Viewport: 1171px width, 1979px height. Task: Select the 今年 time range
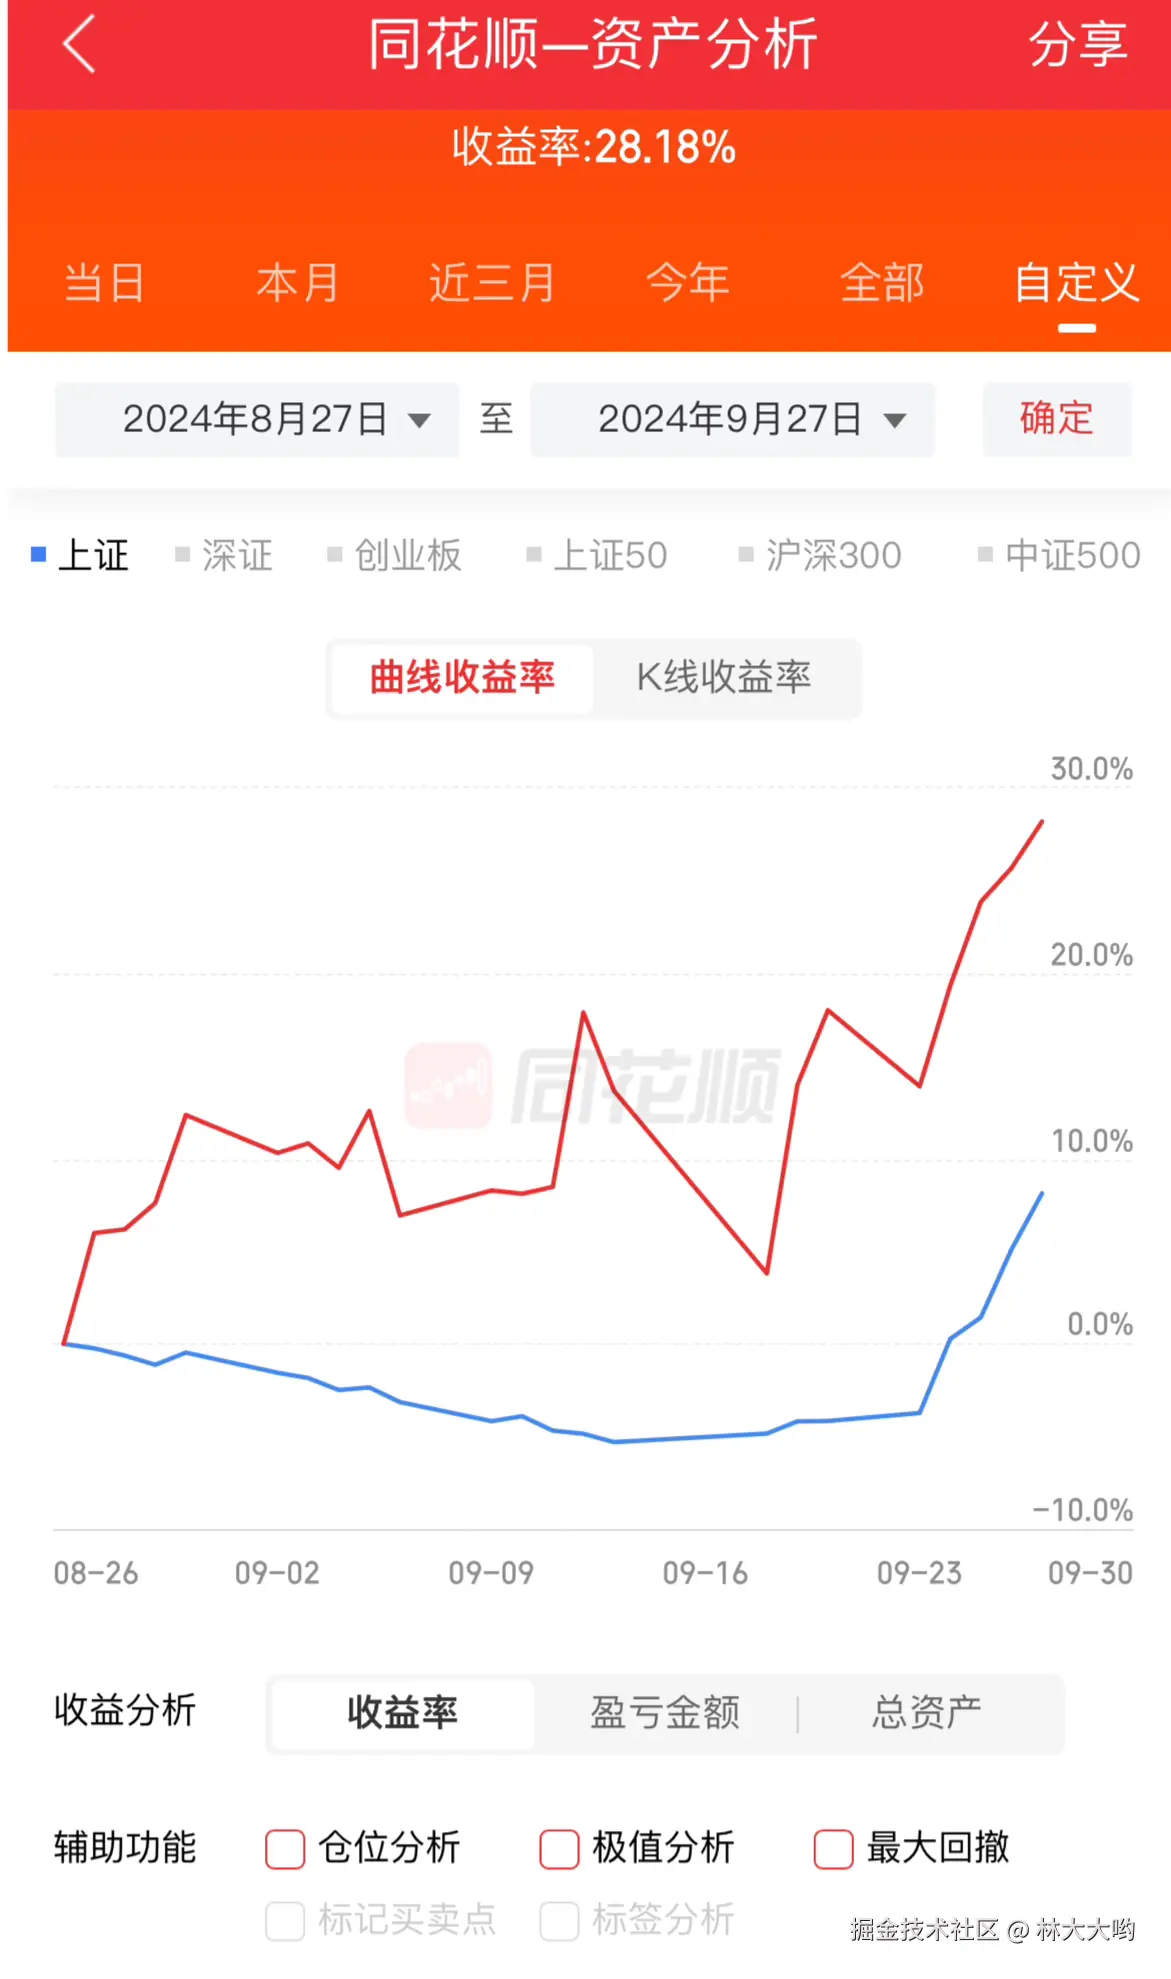pyautogui.click(x=687, y=283)
